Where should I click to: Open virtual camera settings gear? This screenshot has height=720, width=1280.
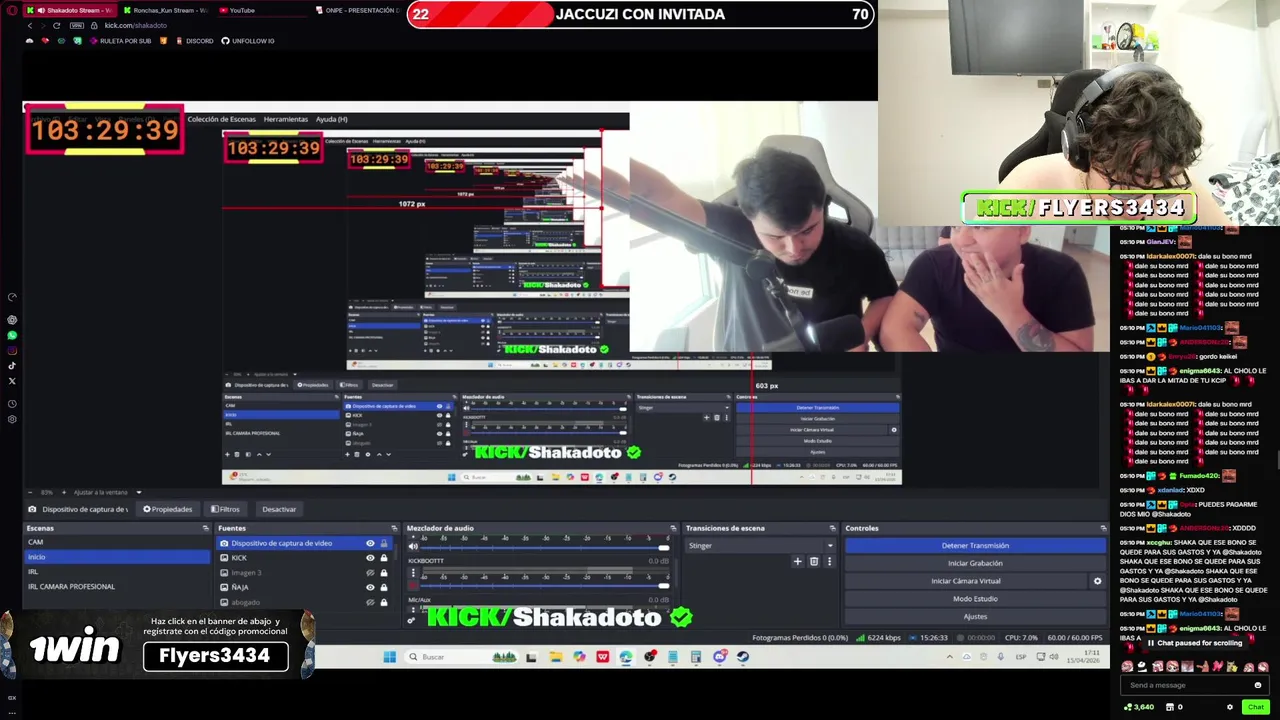(x=1097, y=581)
